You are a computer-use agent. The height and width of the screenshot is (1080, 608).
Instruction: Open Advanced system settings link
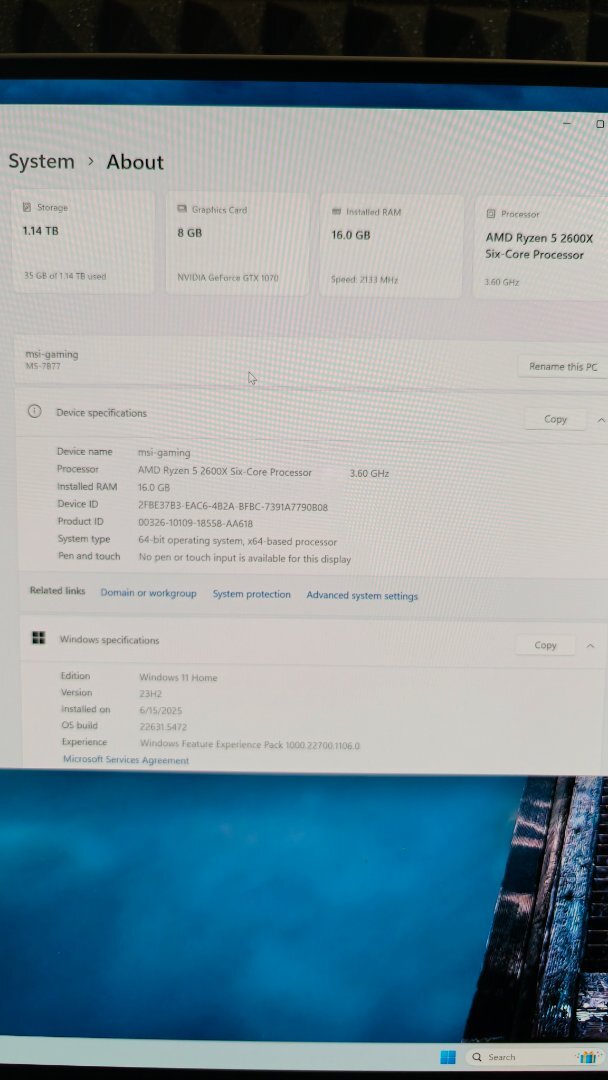click(362, 596)
